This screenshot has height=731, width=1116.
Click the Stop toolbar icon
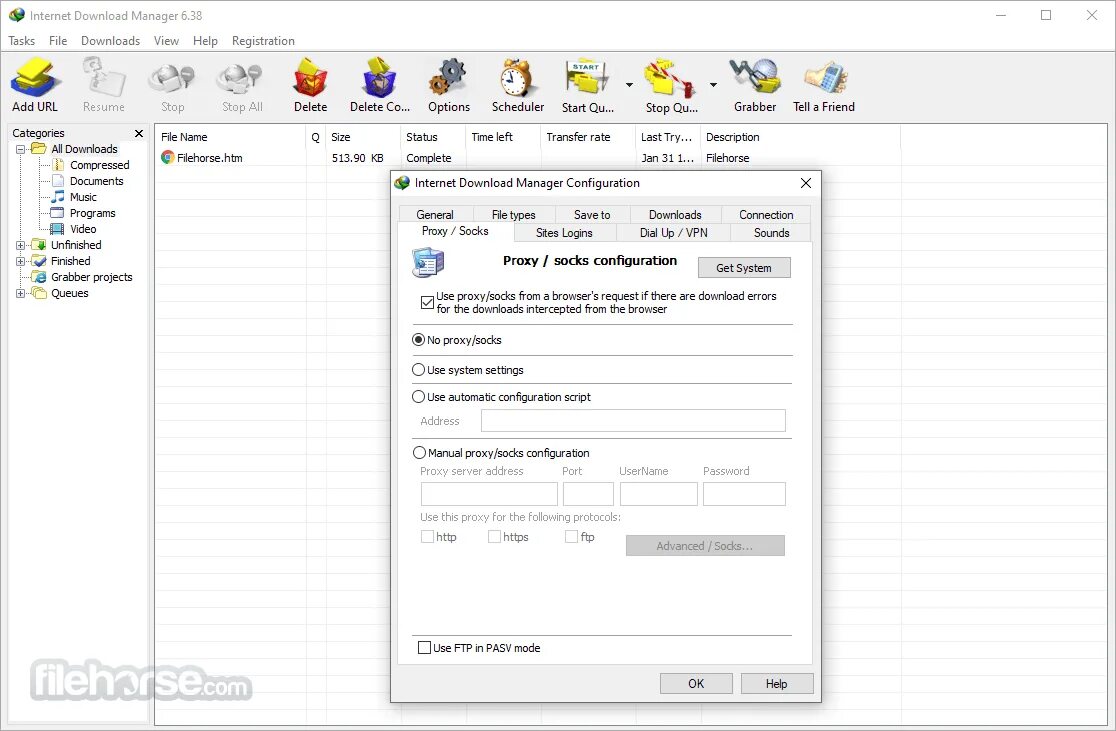[x=172, y=78]
